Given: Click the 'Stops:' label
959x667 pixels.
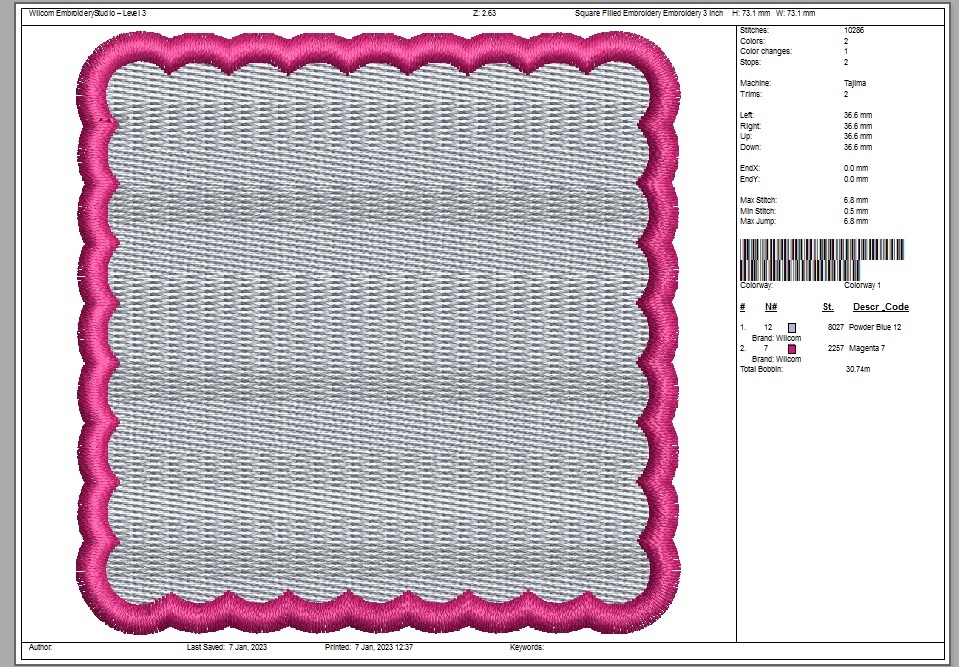Looking at the screenshot, I should (x=750, y=62).
